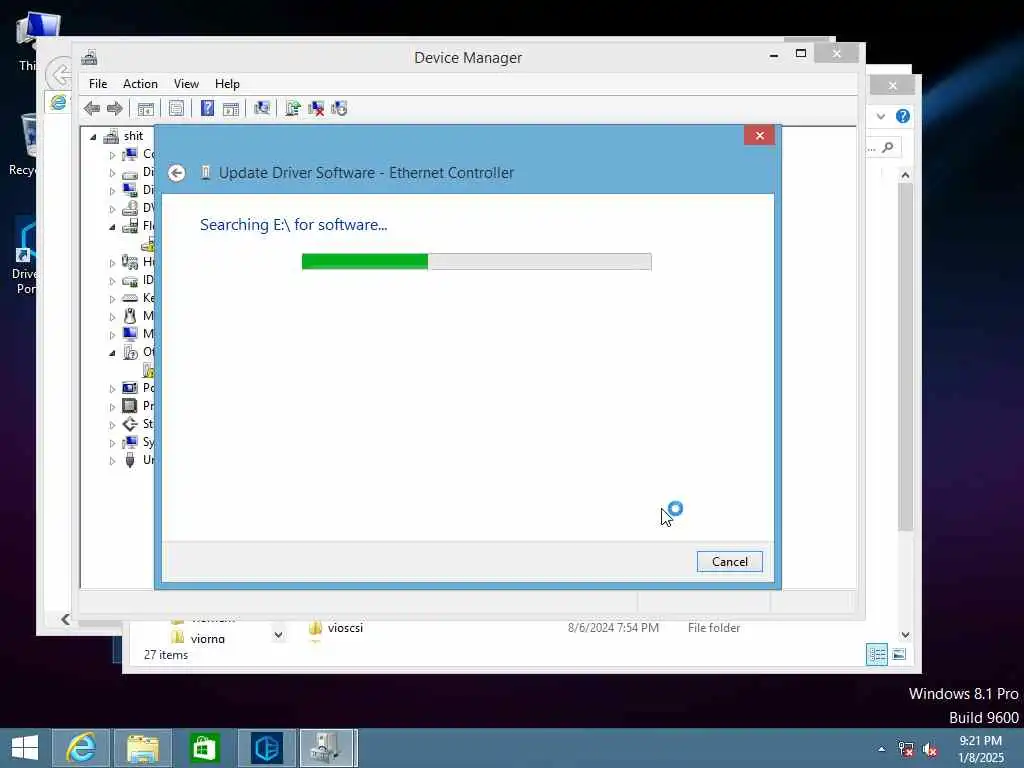
Task: Select the 'shit' computer root tree item
Action: (133, 136)
